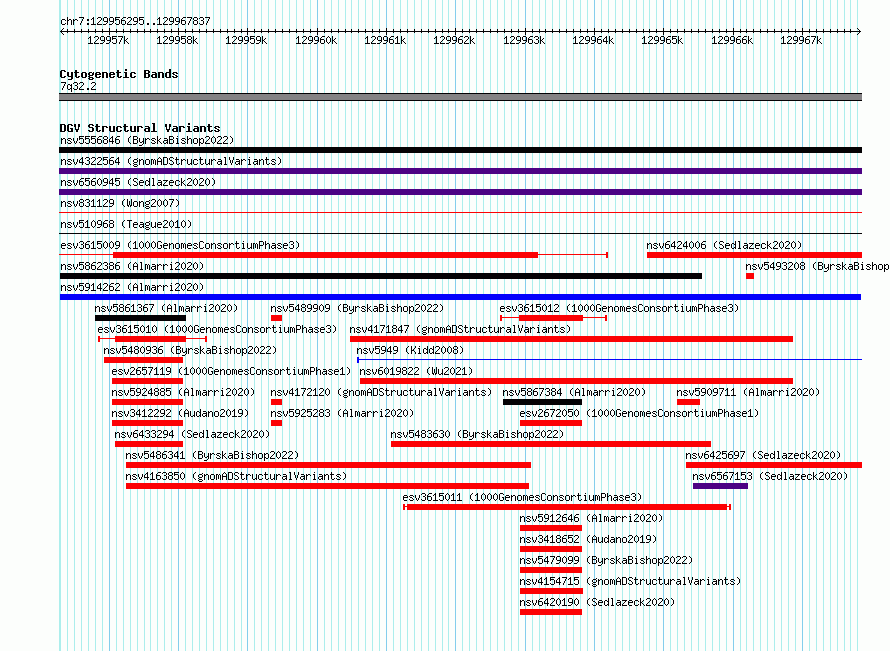Click the nsv5556846 (ByrskaBishop2022) variant label
Screen dimensions: 890x651
(147, 140)
